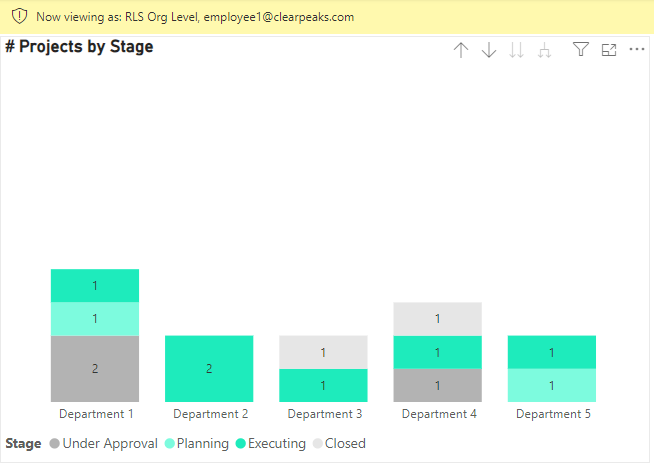The width and height of the screenshot is (654, 468).
Task: Enter focus mode for the chart
Action: pos(609,50)
